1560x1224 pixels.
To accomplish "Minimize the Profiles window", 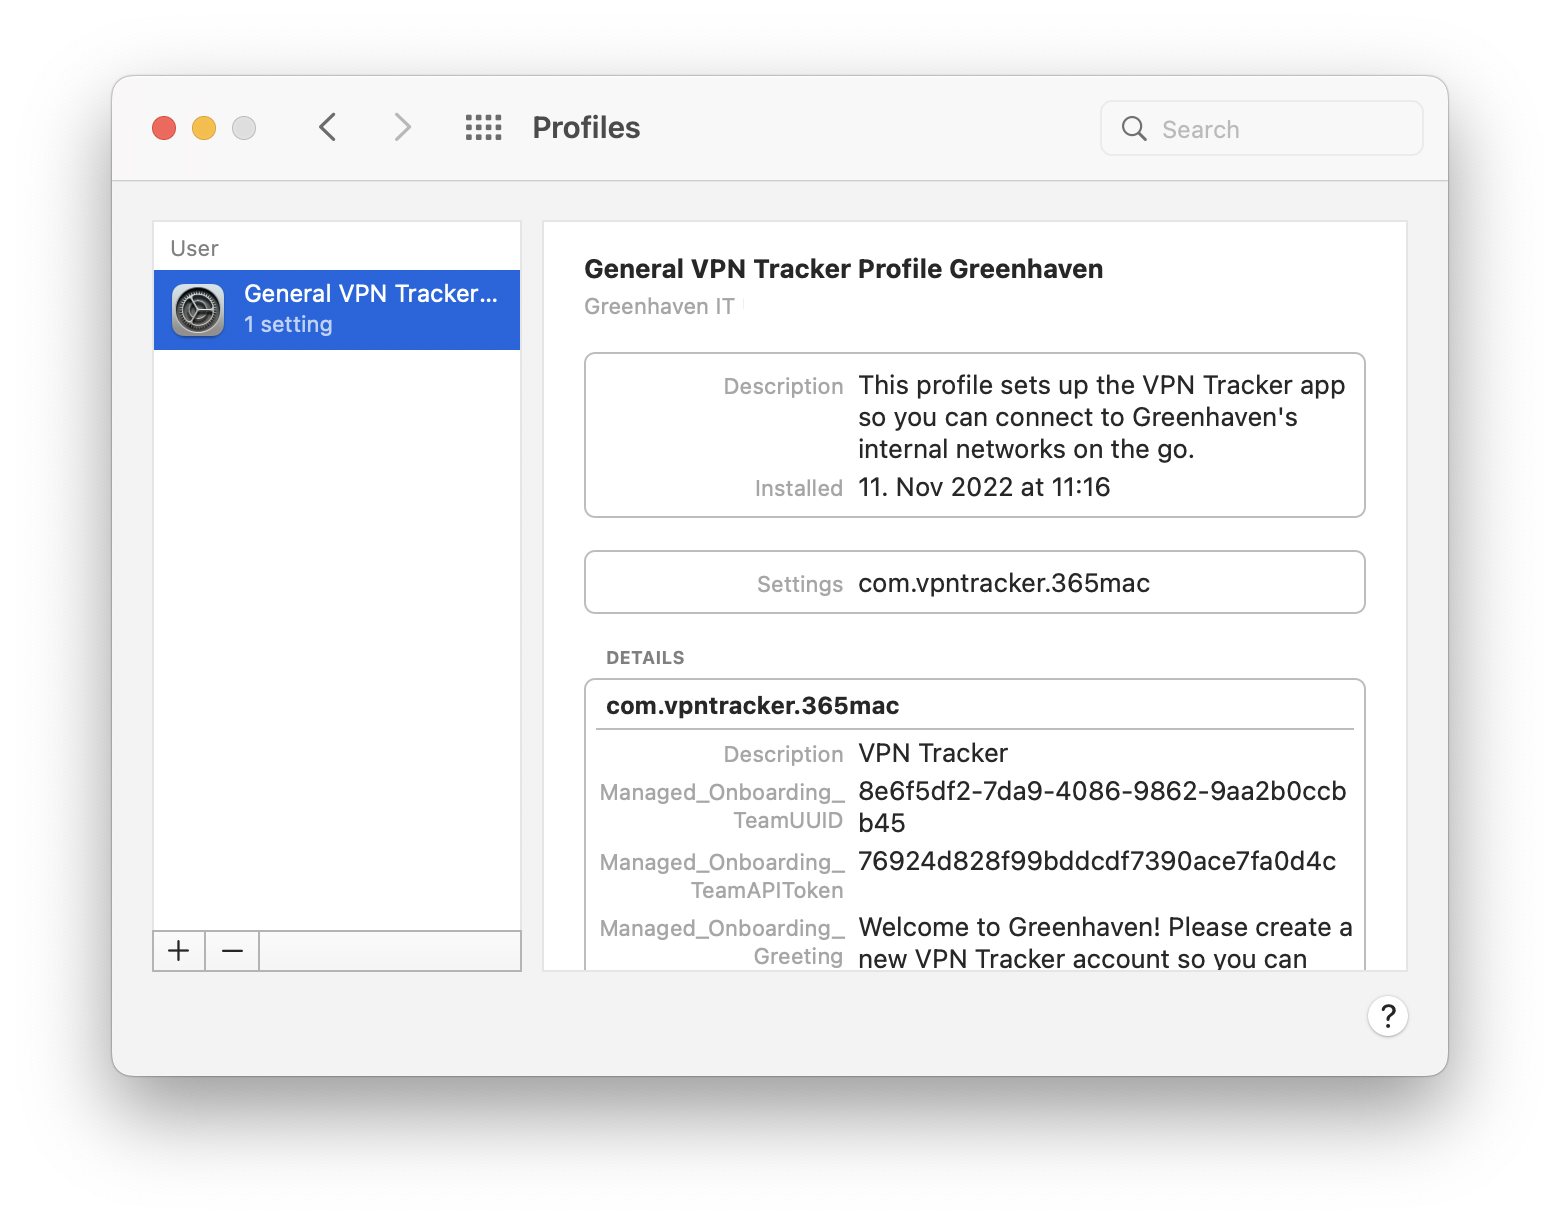I will coord(204,128).
